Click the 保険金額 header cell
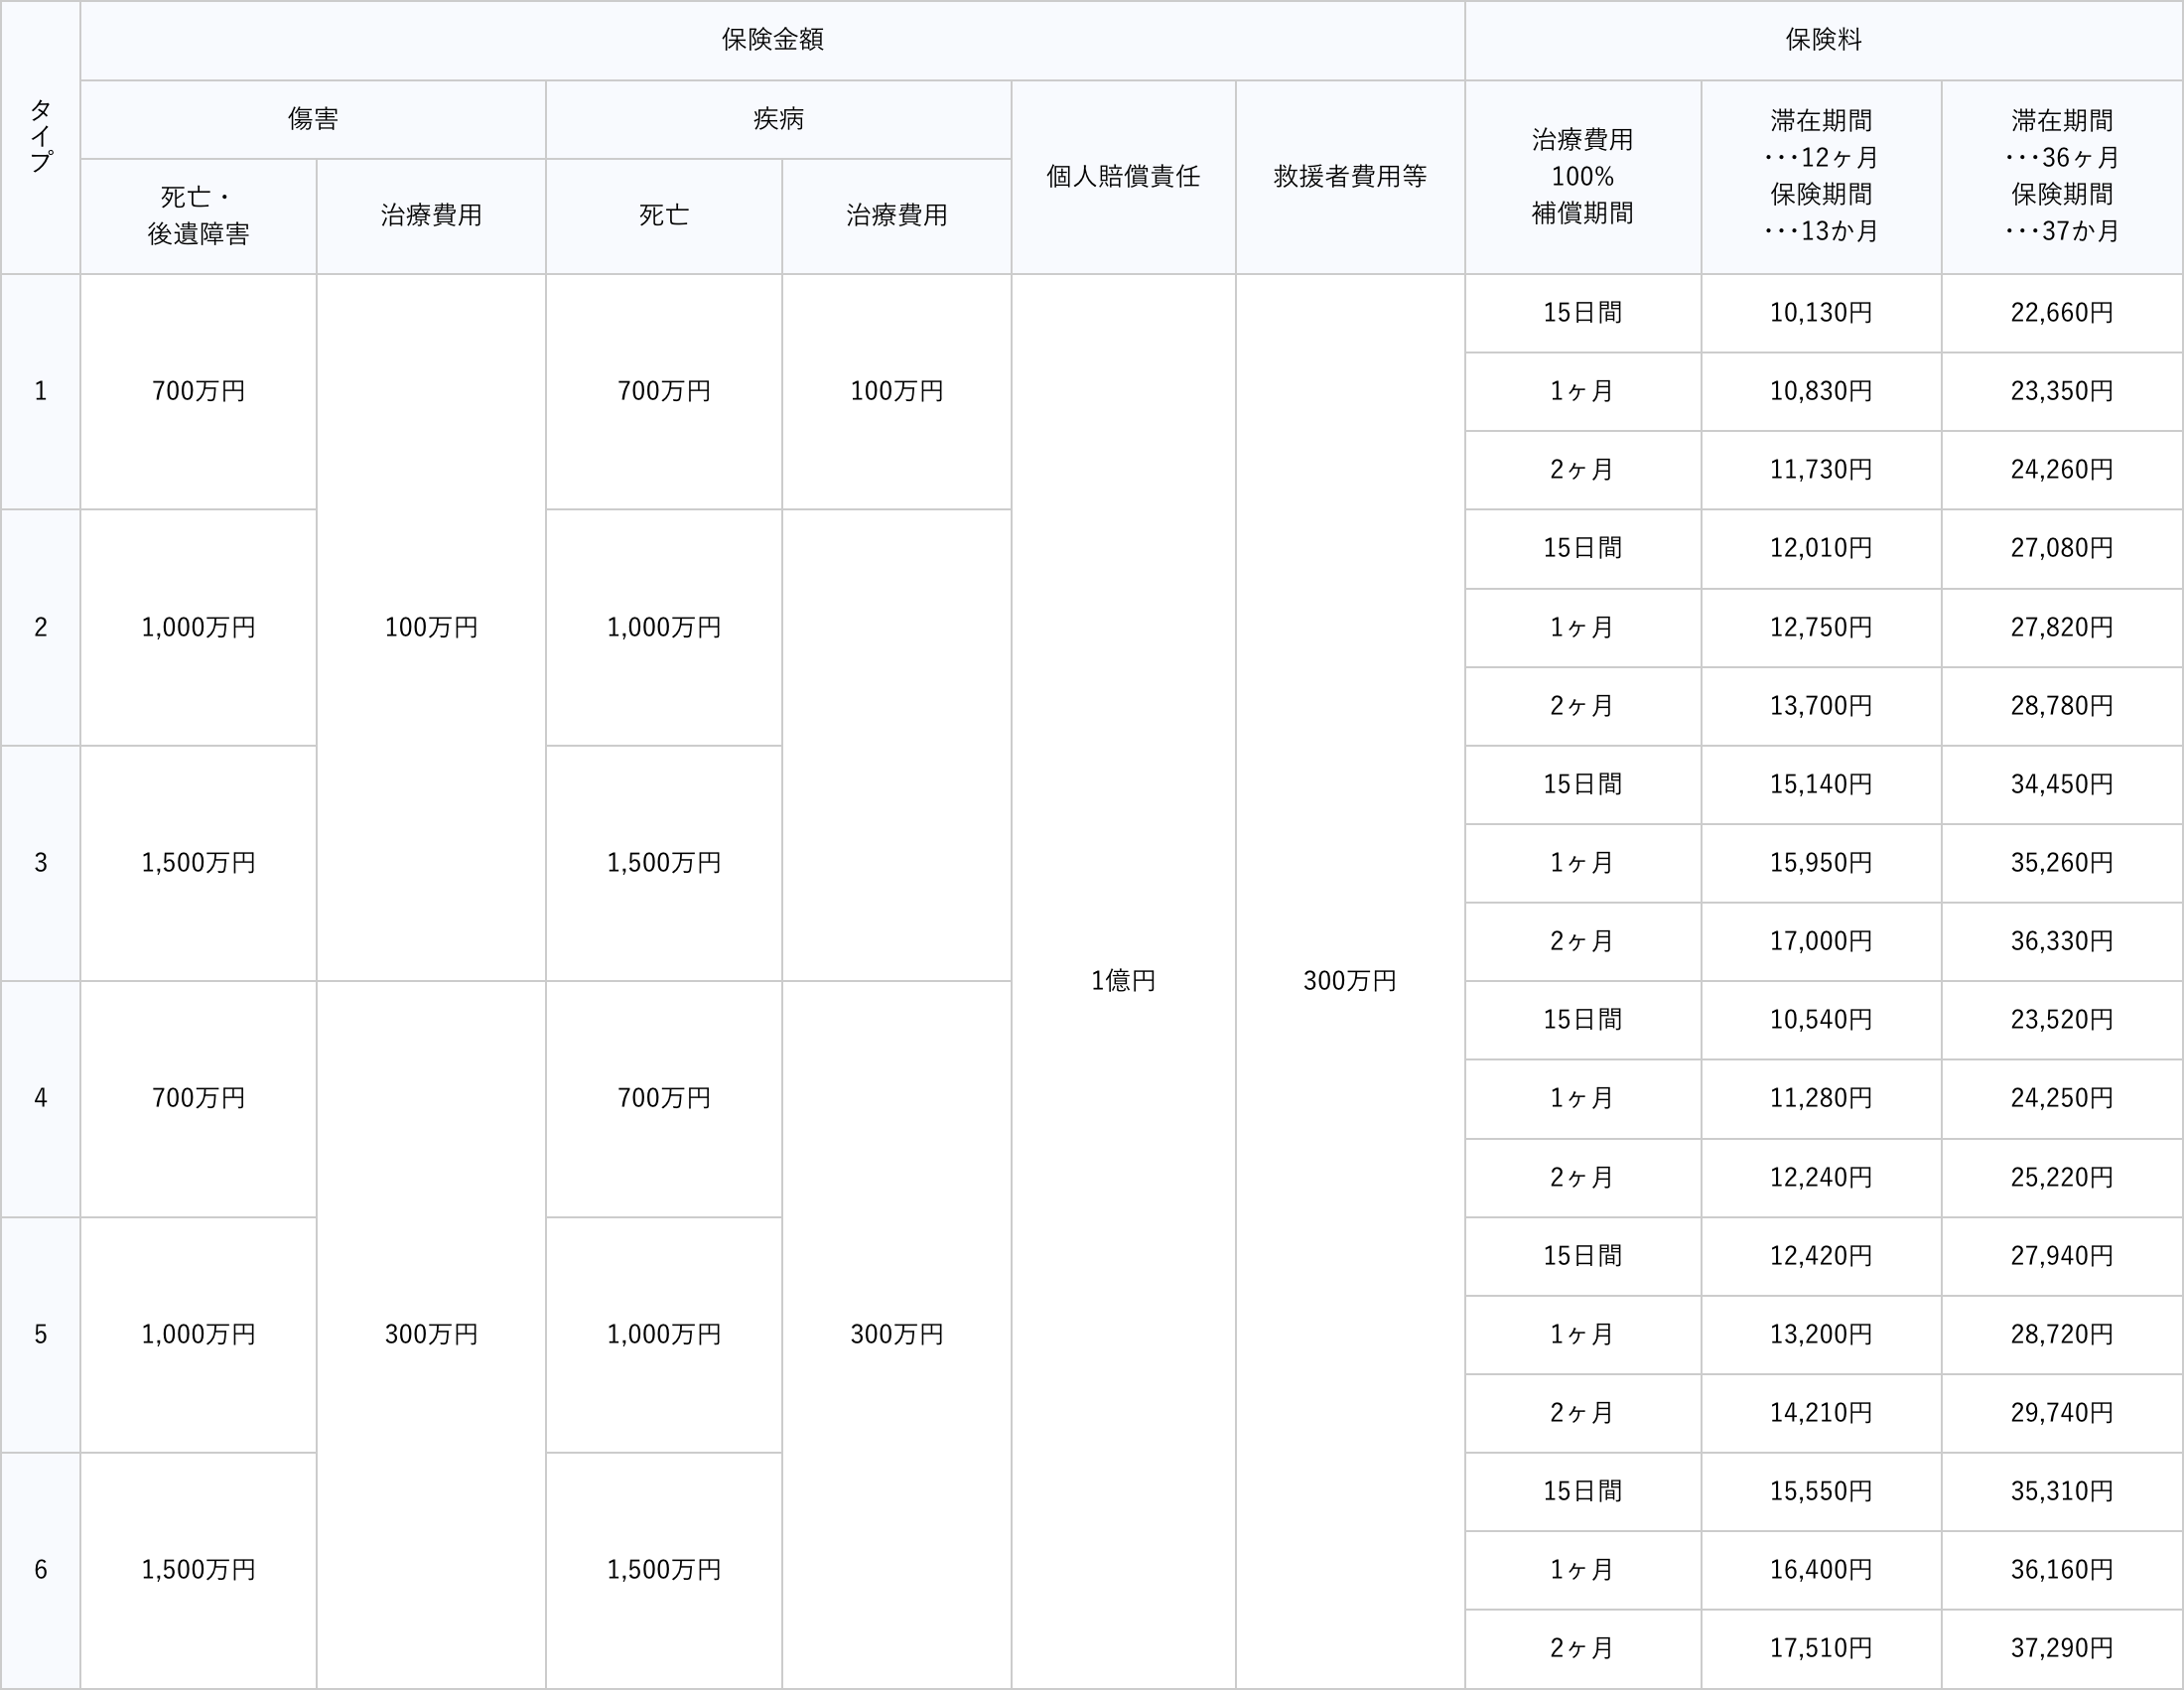This screenshot has width=2184, height=1690. coord(772,40)
